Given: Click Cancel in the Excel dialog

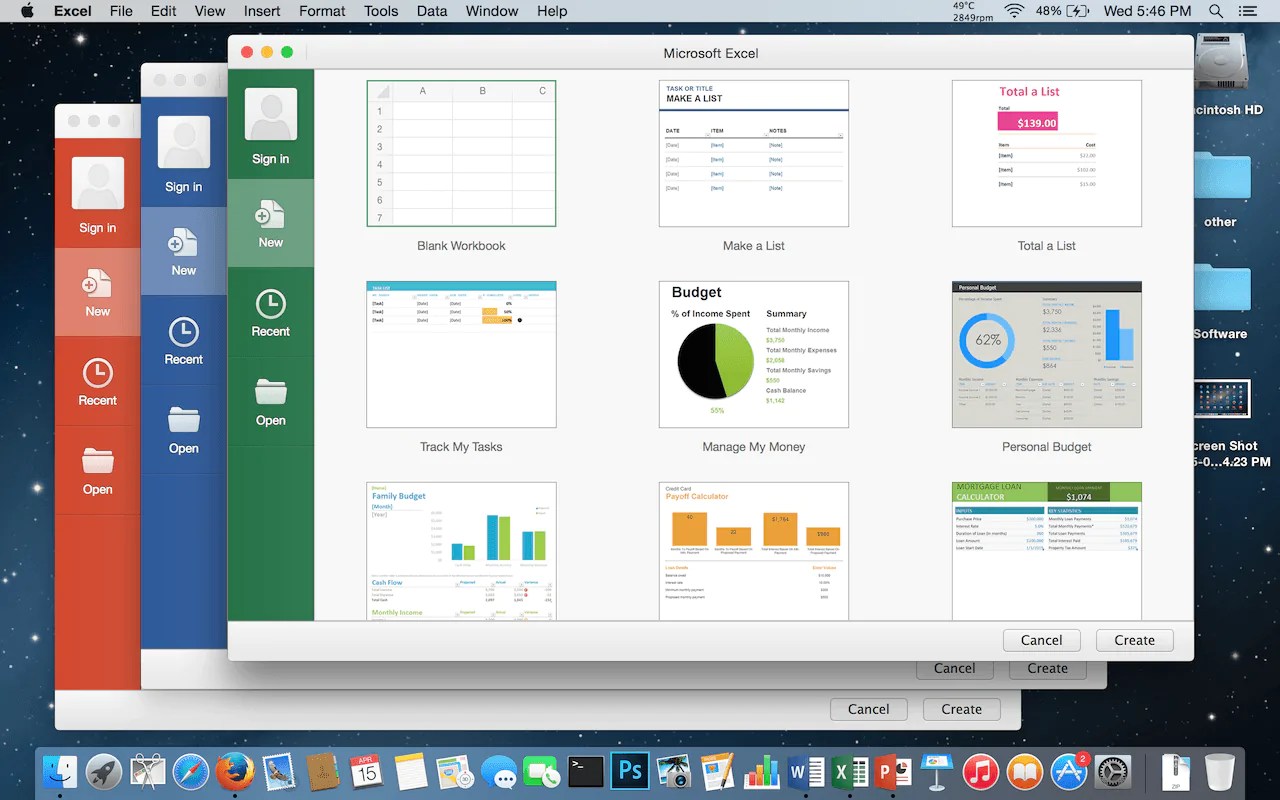Looking at the screenshot, I should pyautogui.click(x=1042, y=640).
